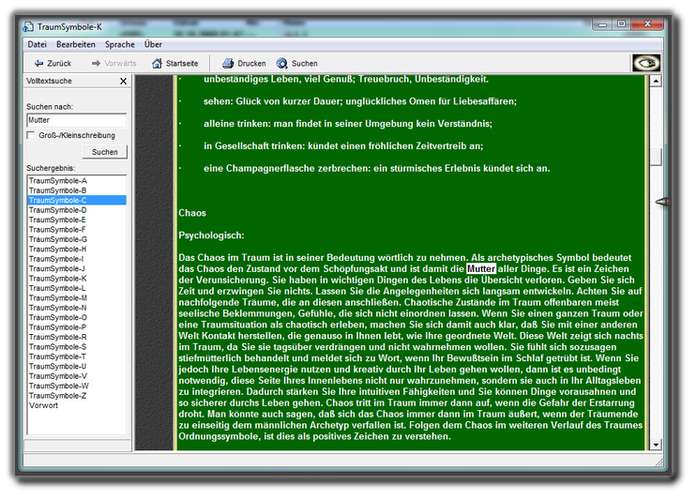Click the scrollbar down arrow
The image size is (696, 500).
tap(656, 444)
